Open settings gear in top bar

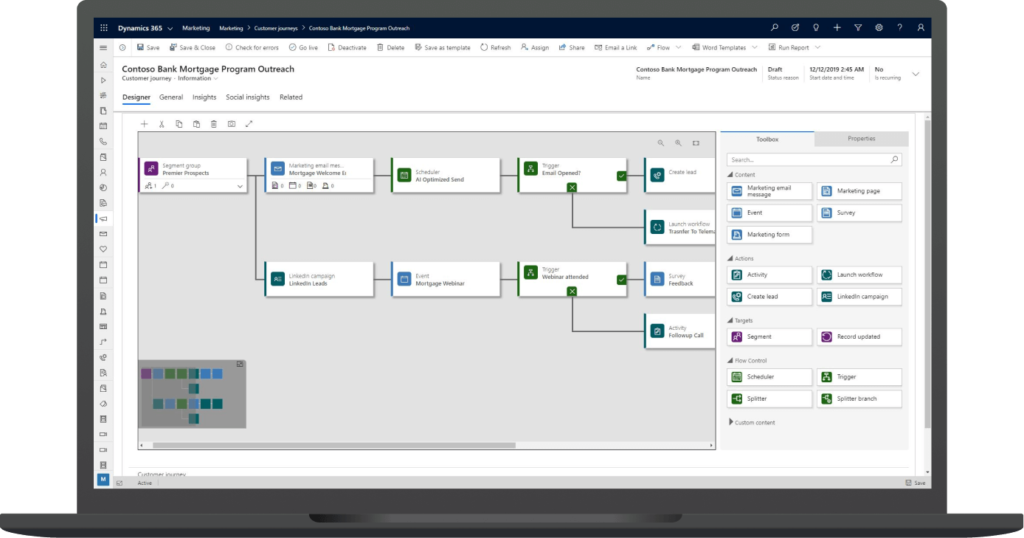tap(879, 28)
